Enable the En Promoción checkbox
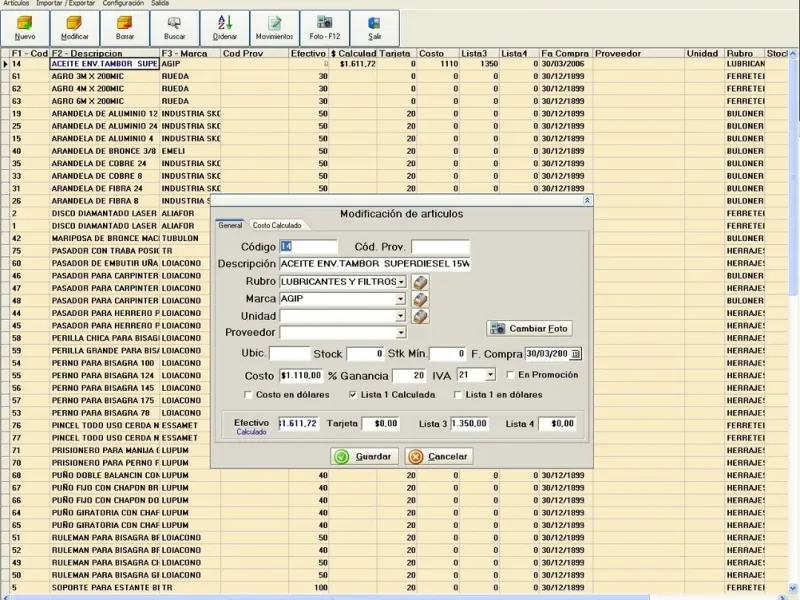The width and height of the screenshot is (800, 600). tap(512, 375)
